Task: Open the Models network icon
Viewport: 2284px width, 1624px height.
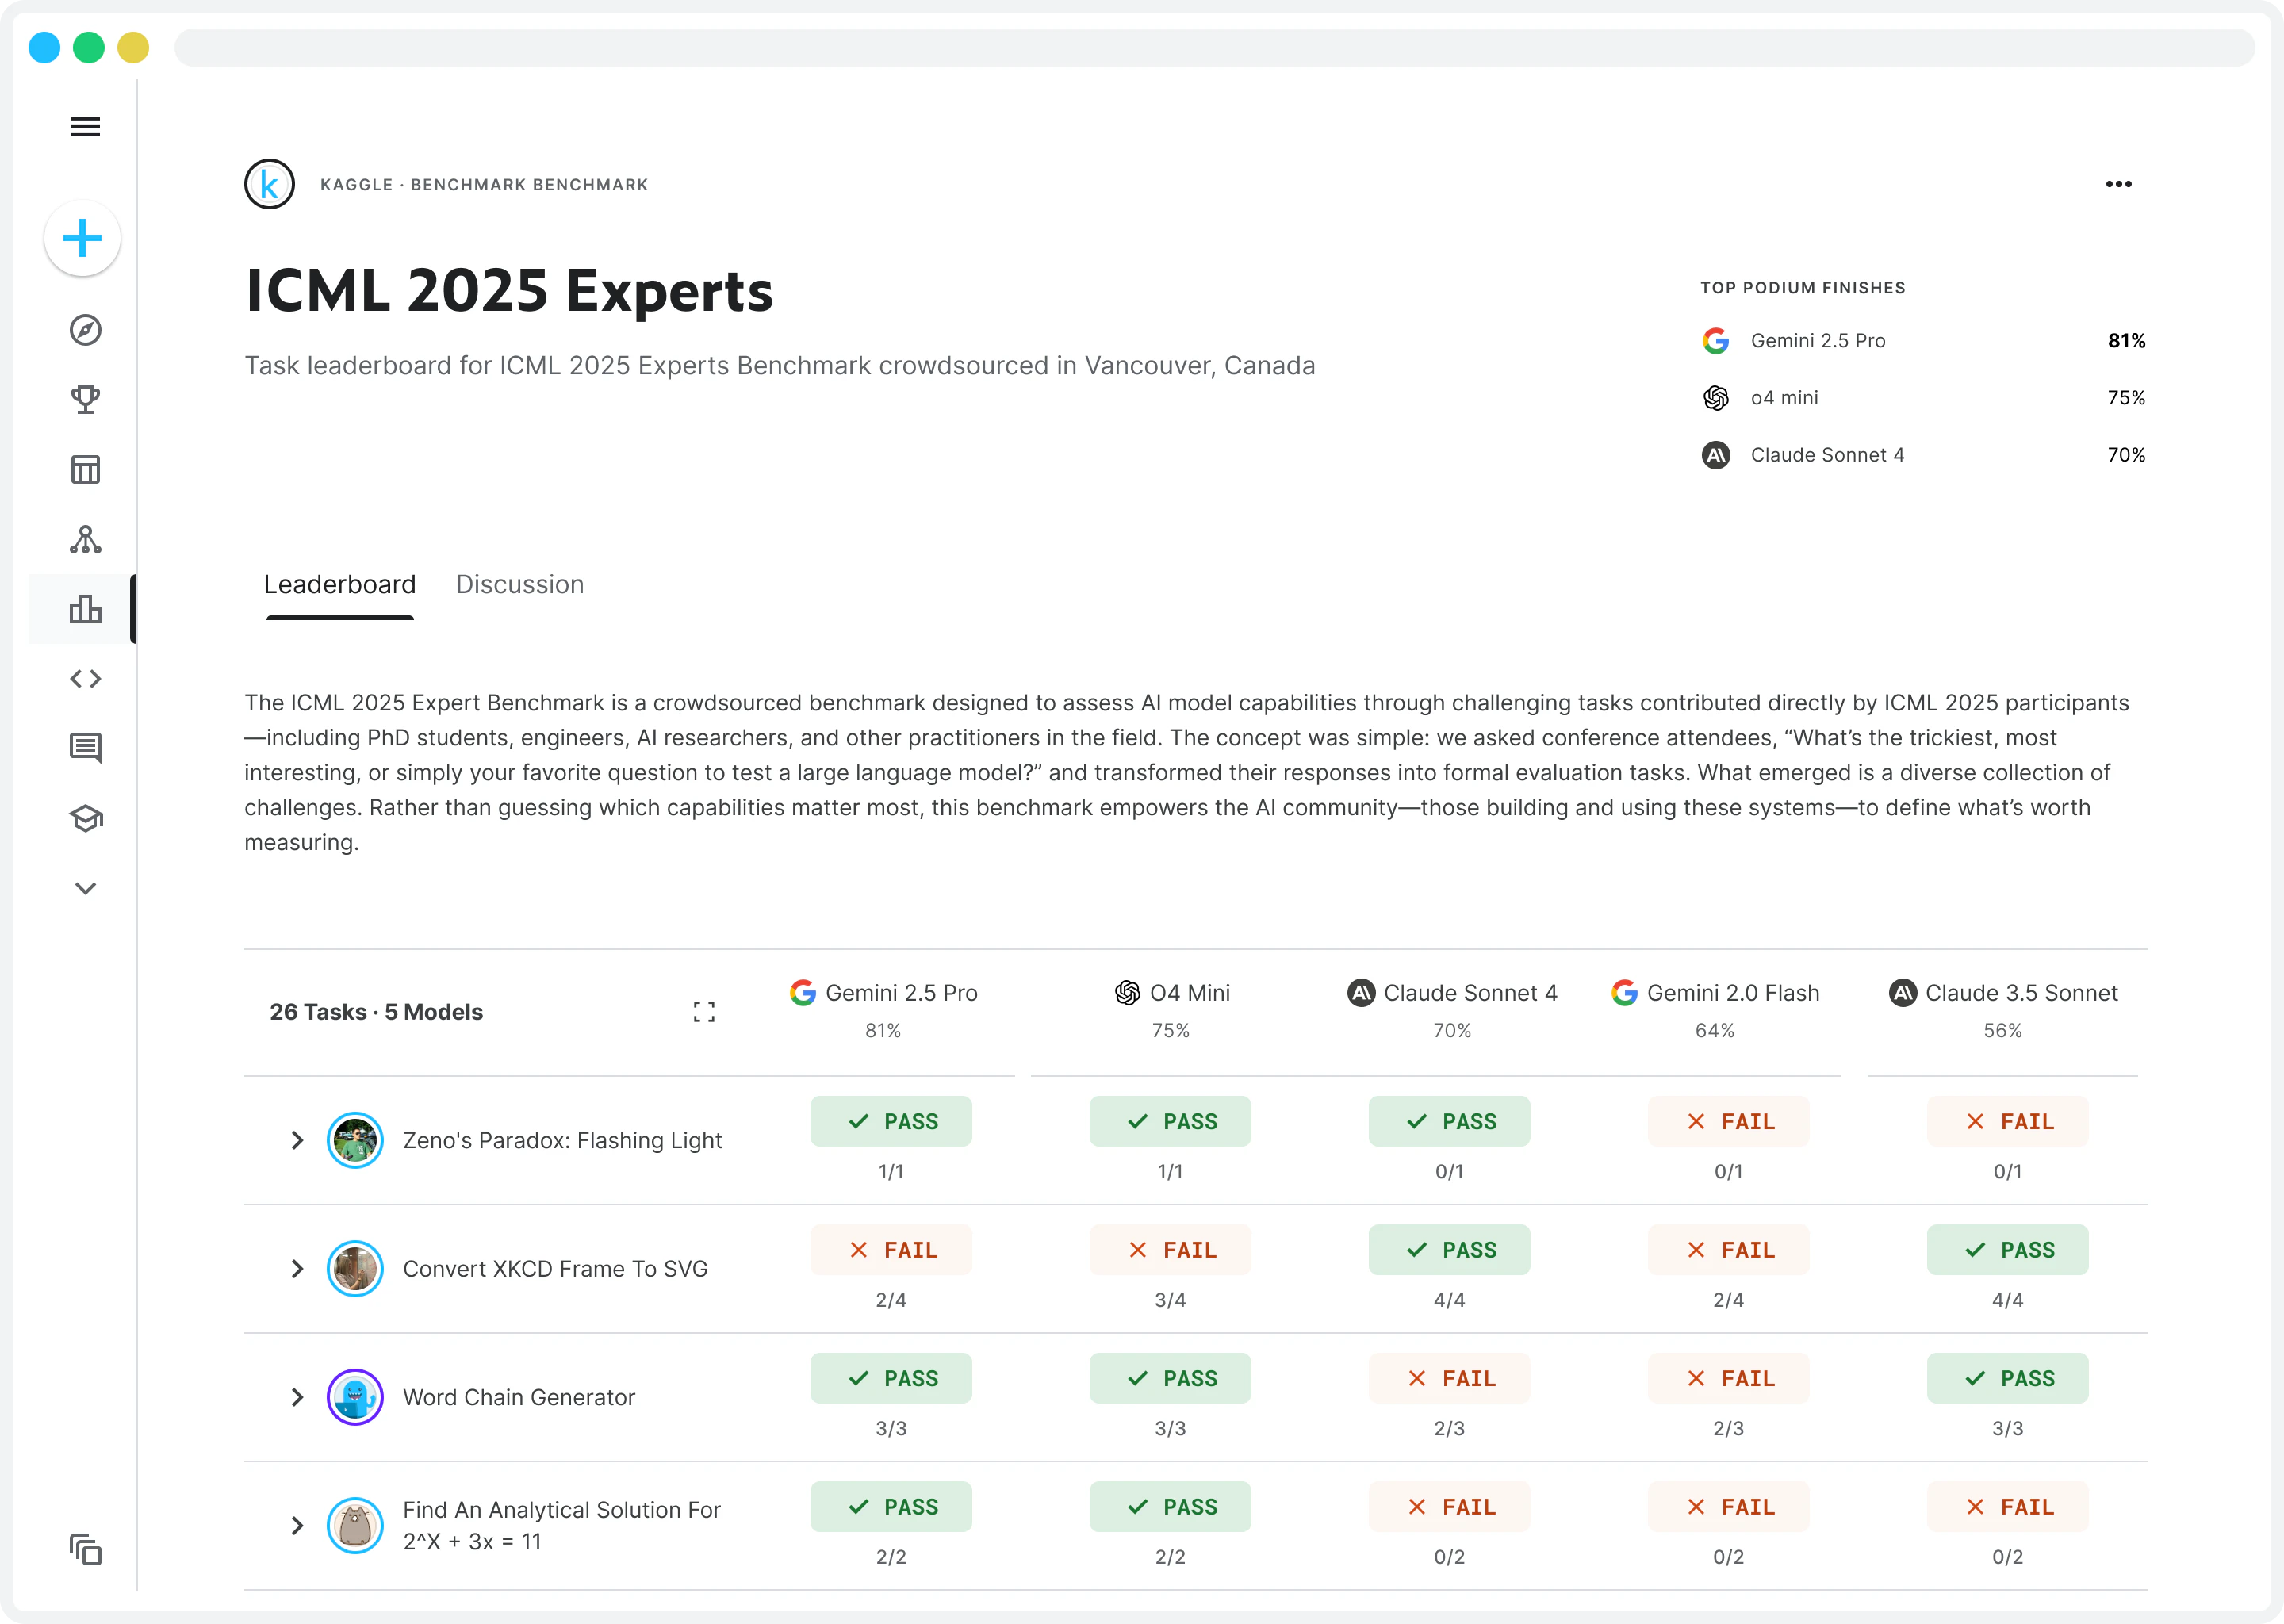Action: [x=85, y=540]
